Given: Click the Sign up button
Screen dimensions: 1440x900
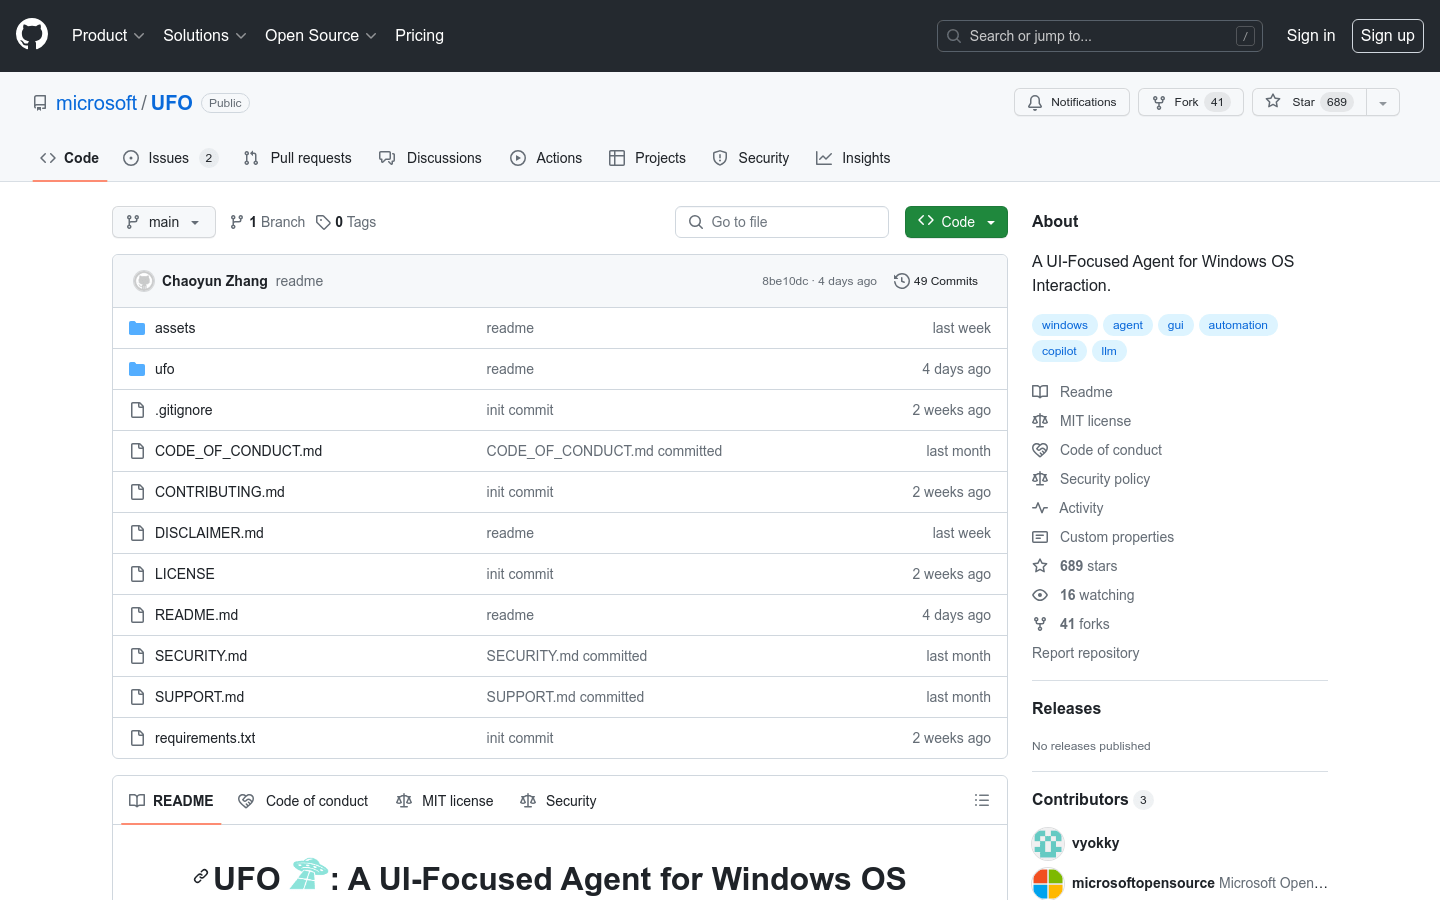Looking at the screenshot, I should (x=1387, y=35).
